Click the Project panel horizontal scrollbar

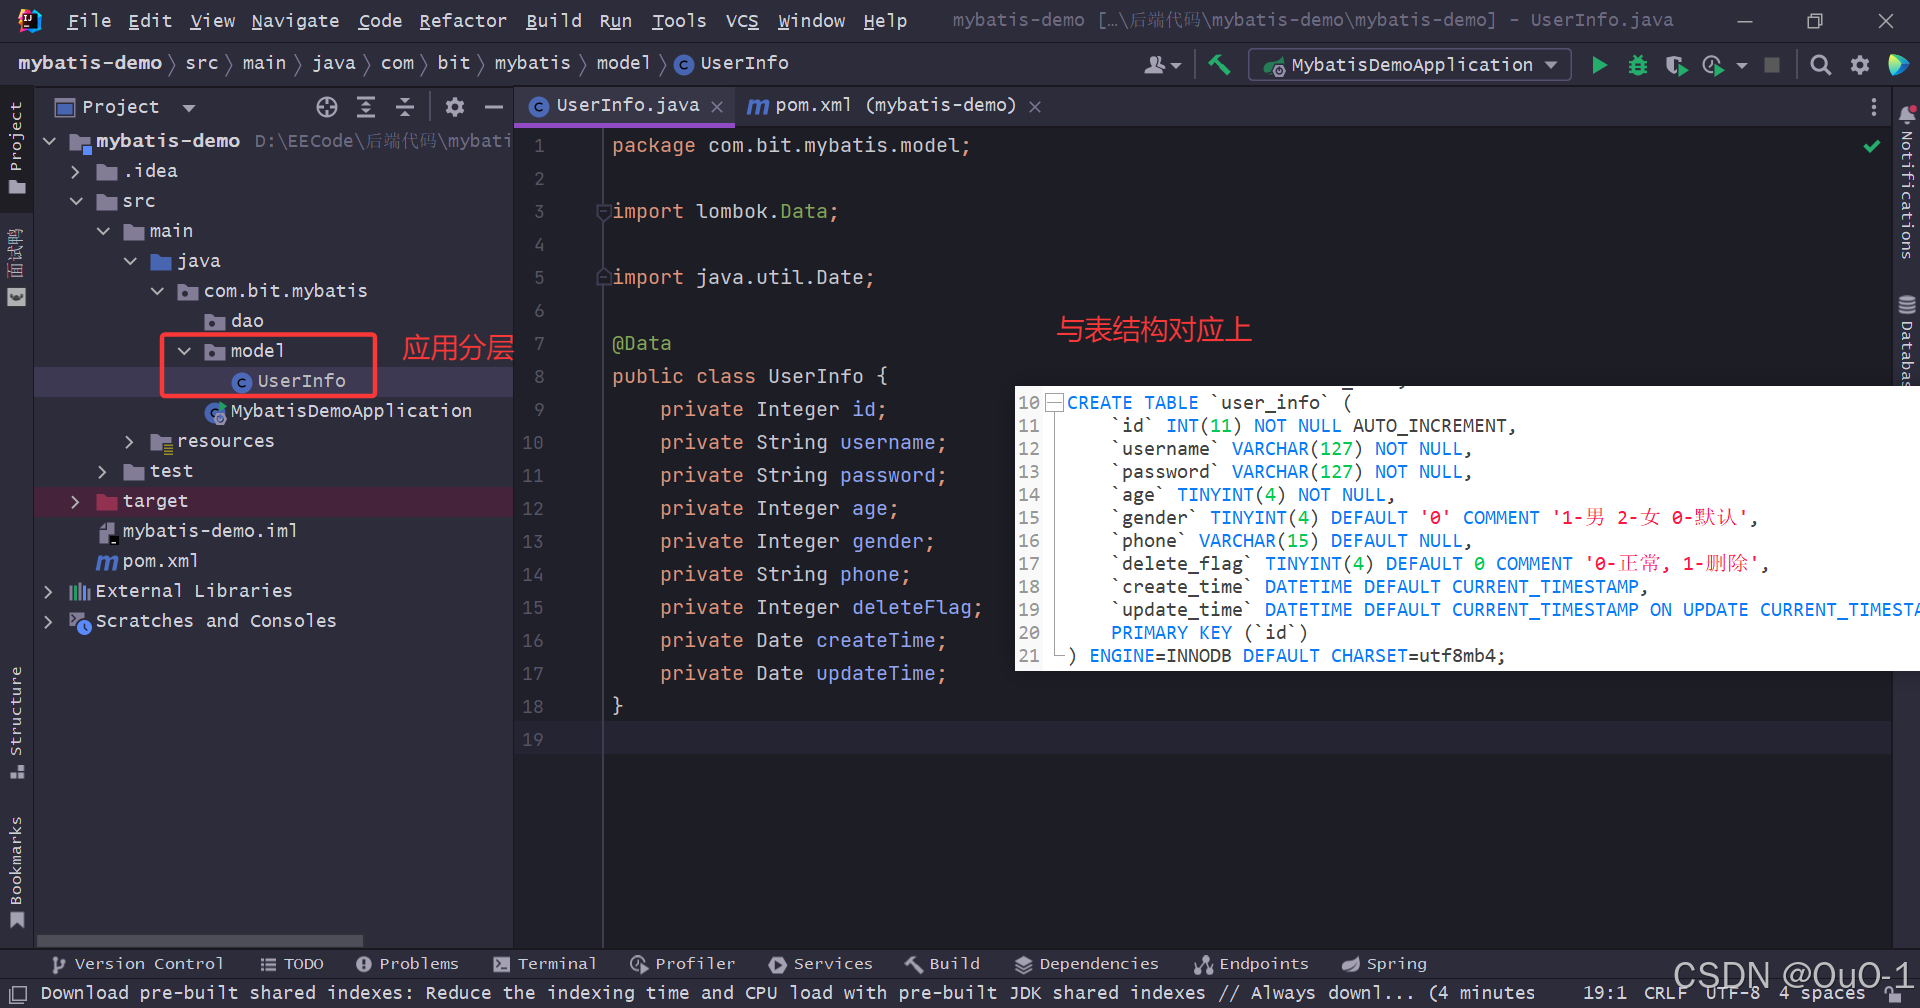point(200,941)
